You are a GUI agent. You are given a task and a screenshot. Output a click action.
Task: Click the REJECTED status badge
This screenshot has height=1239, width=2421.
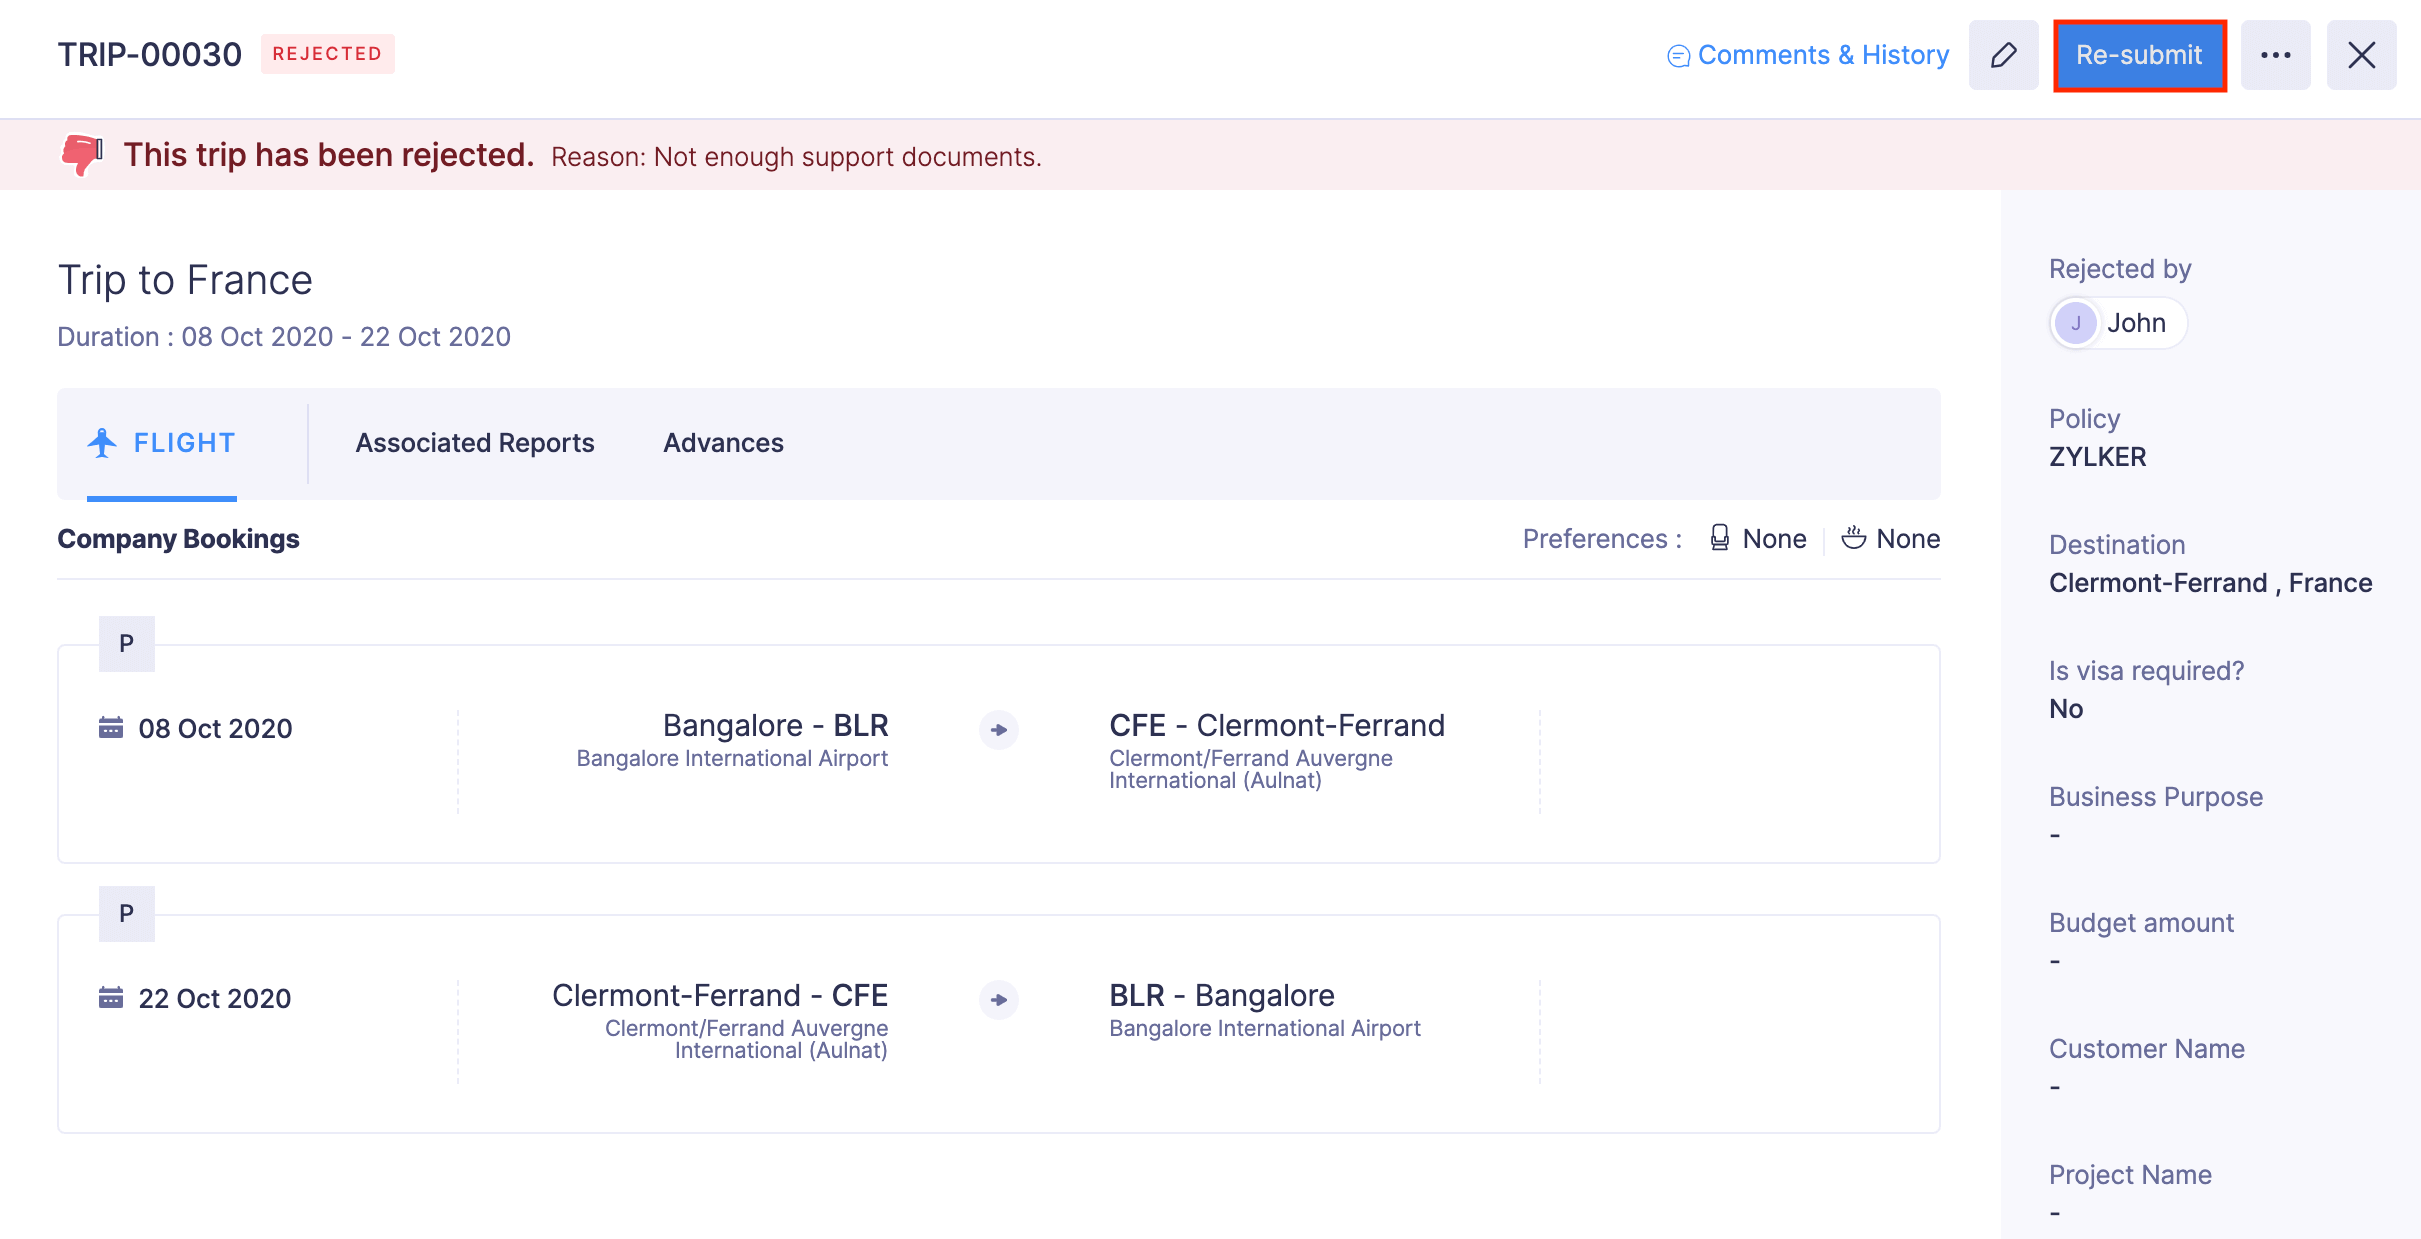coord(327,54)
